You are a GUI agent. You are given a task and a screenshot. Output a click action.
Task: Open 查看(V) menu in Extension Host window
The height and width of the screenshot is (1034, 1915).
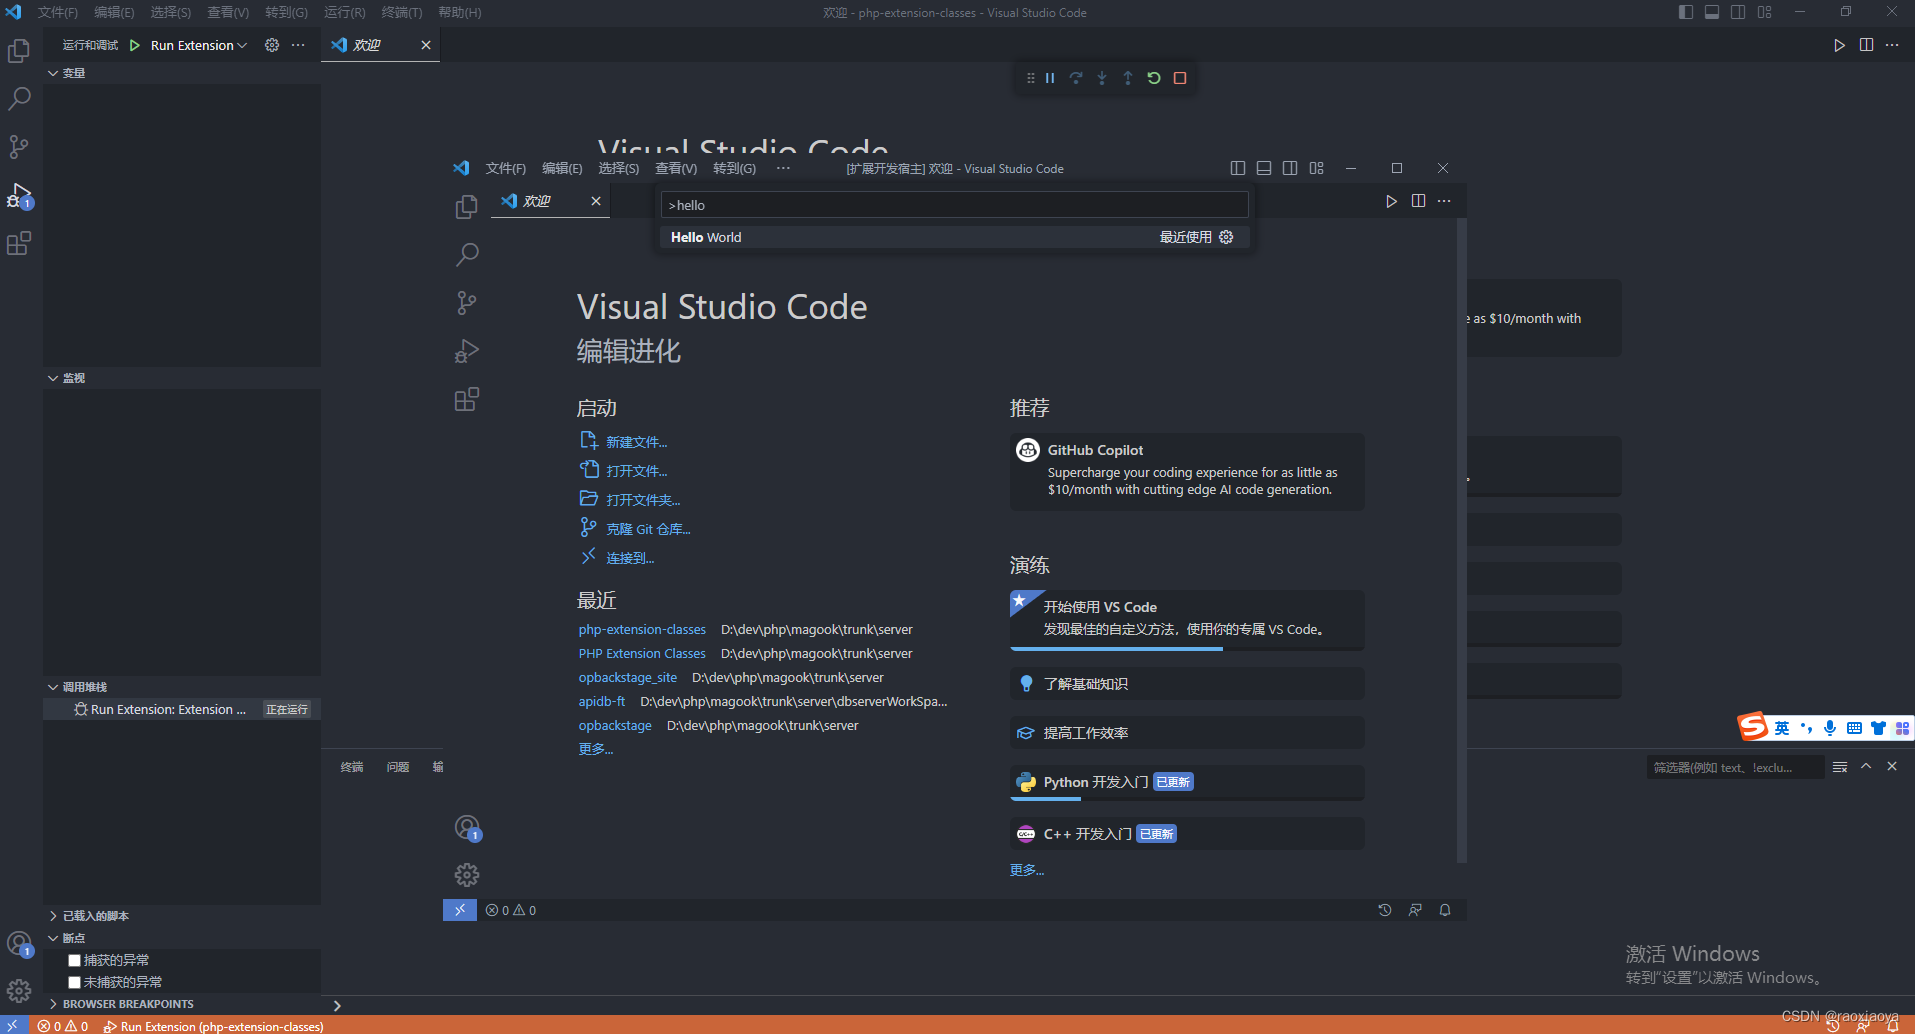tap(676, 168)
